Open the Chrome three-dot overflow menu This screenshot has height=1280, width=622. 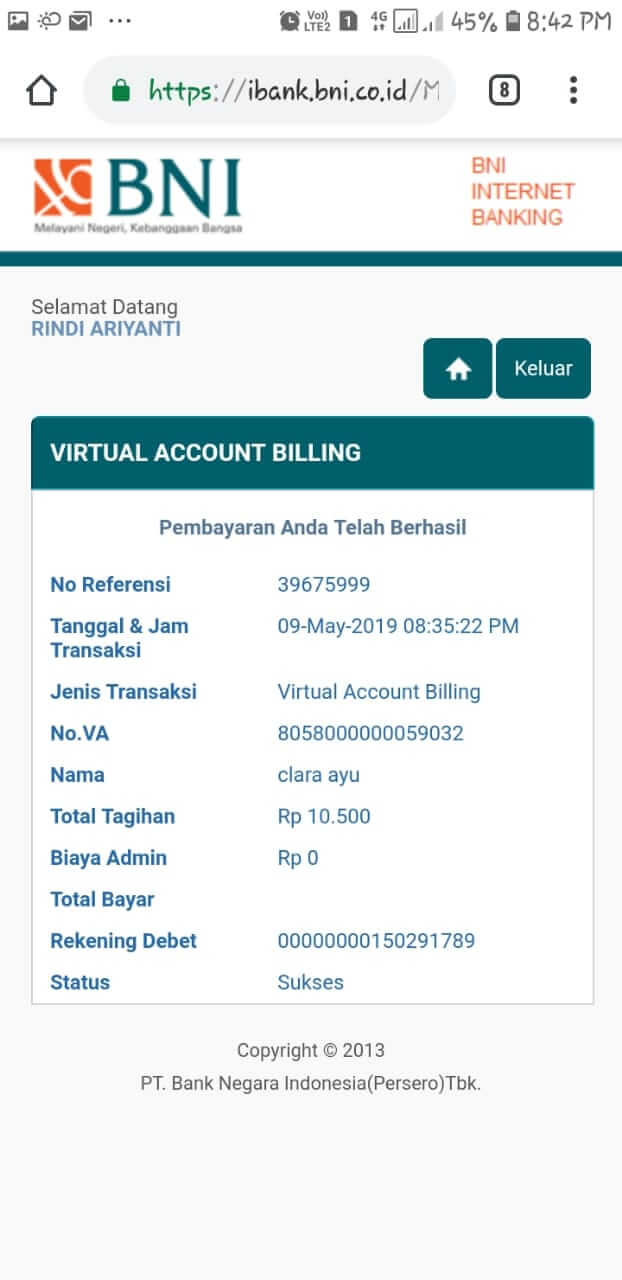[573, 91]
